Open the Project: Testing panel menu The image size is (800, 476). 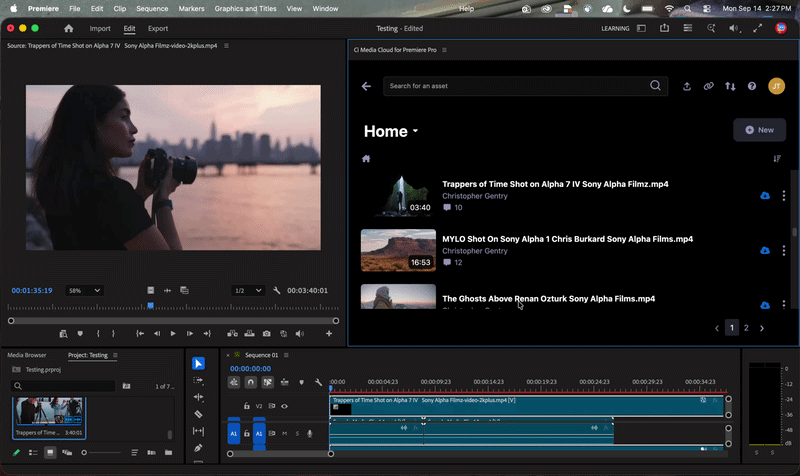(115, 355)
